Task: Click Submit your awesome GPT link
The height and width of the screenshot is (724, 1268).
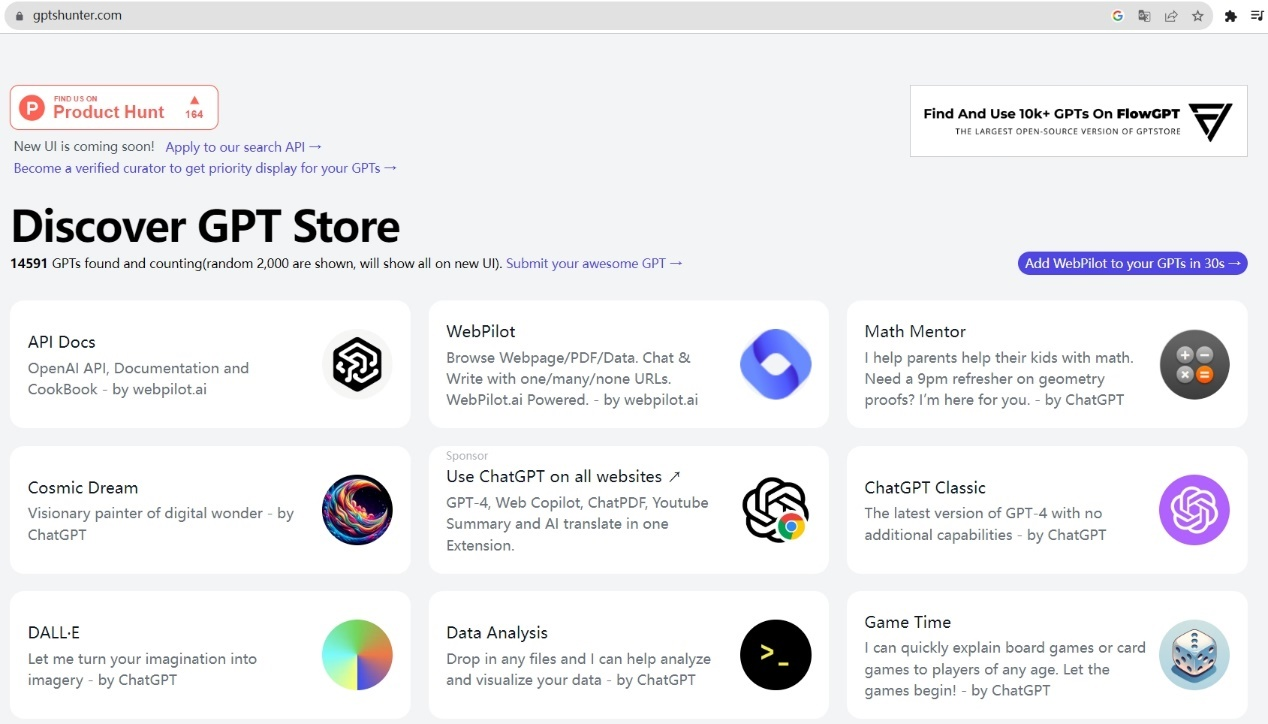Action: pos(594,263)
